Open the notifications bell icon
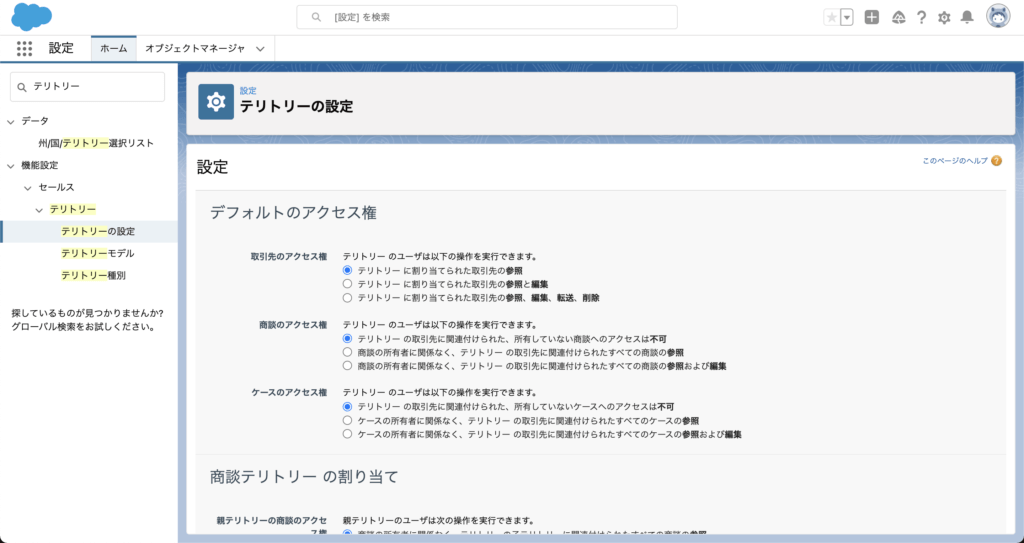The width and height of the screenshot is (1024, 543). tap(967, 18)
